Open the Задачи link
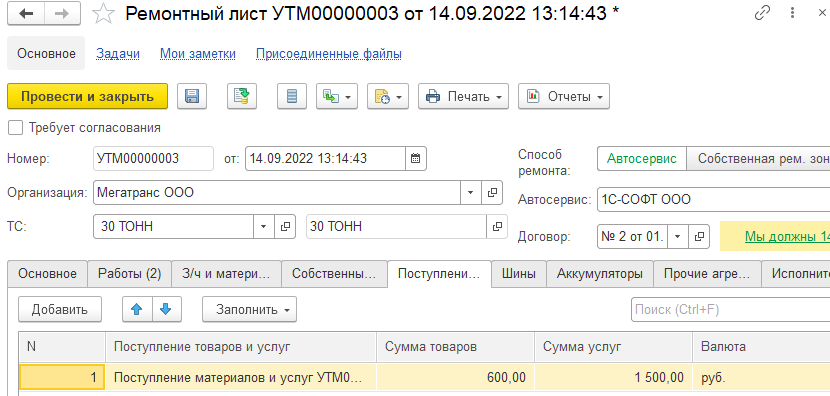 click(118, 53)
